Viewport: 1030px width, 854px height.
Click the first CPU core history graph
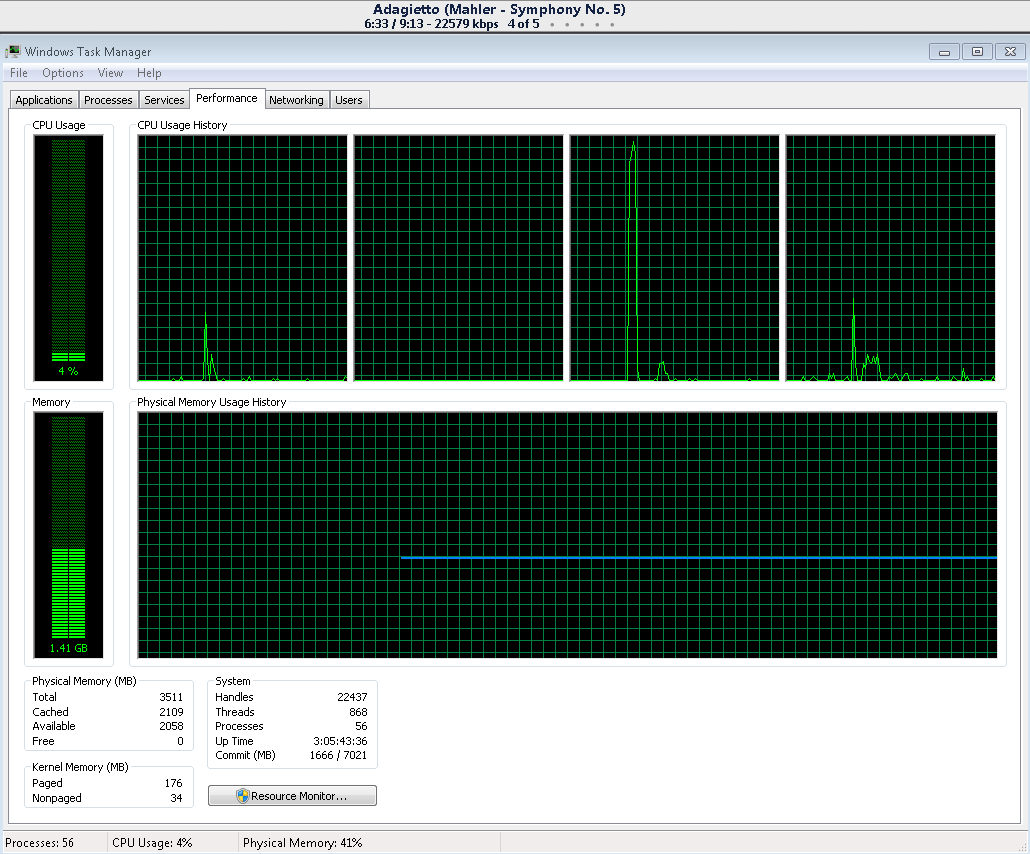242,258
